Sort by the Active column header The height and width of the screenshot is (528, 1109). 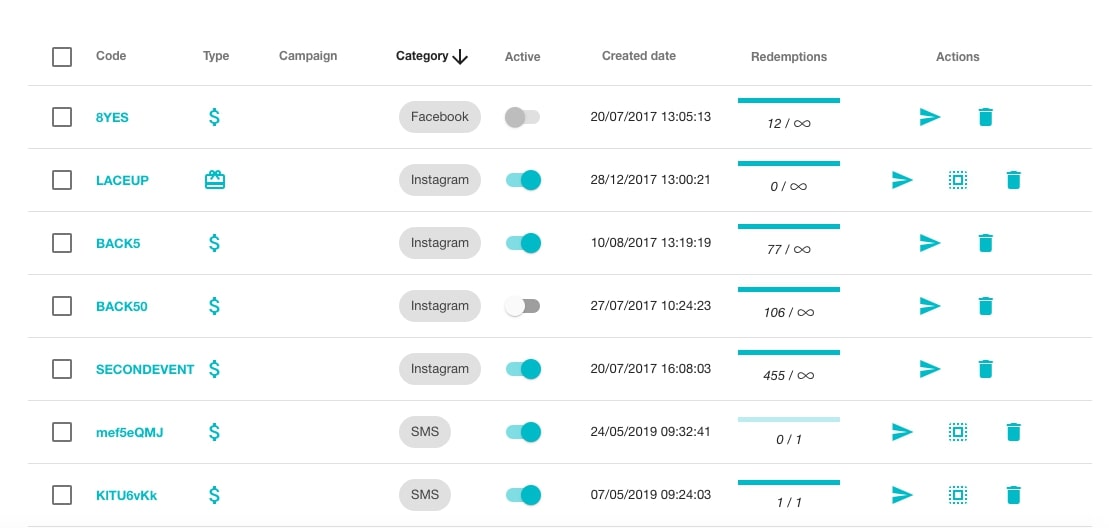click(523, 57)
